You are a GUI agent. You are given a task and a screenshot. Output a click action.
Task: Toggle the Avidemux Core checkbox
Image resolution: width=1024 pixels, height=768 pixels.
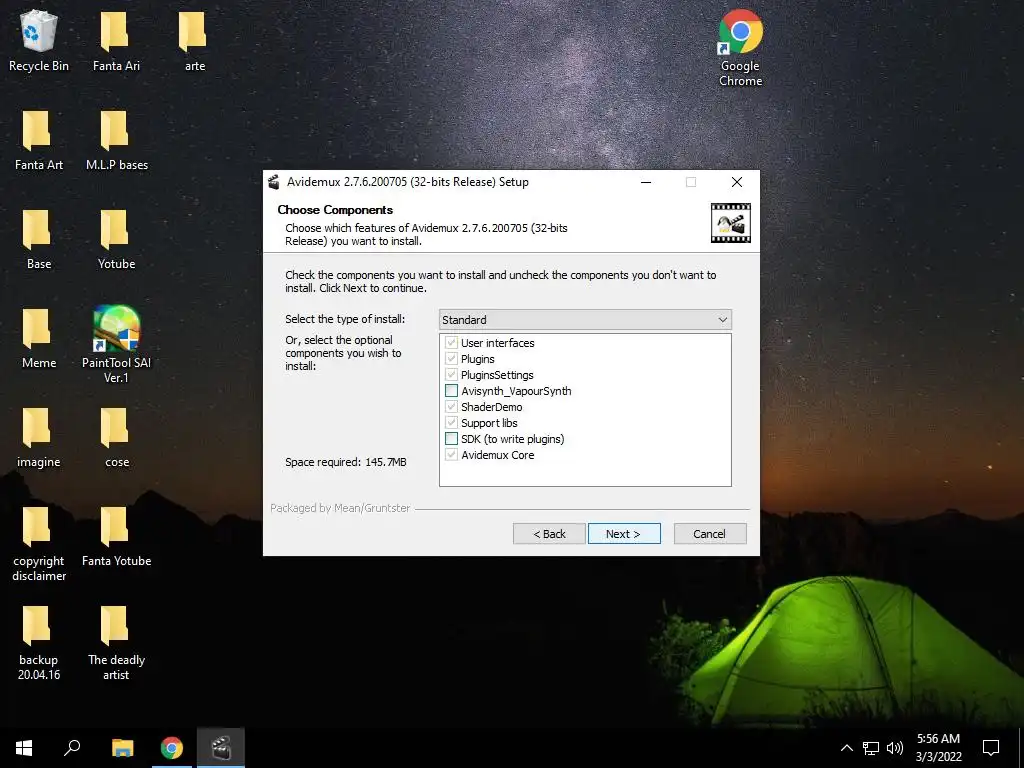(x=451, y=455)
